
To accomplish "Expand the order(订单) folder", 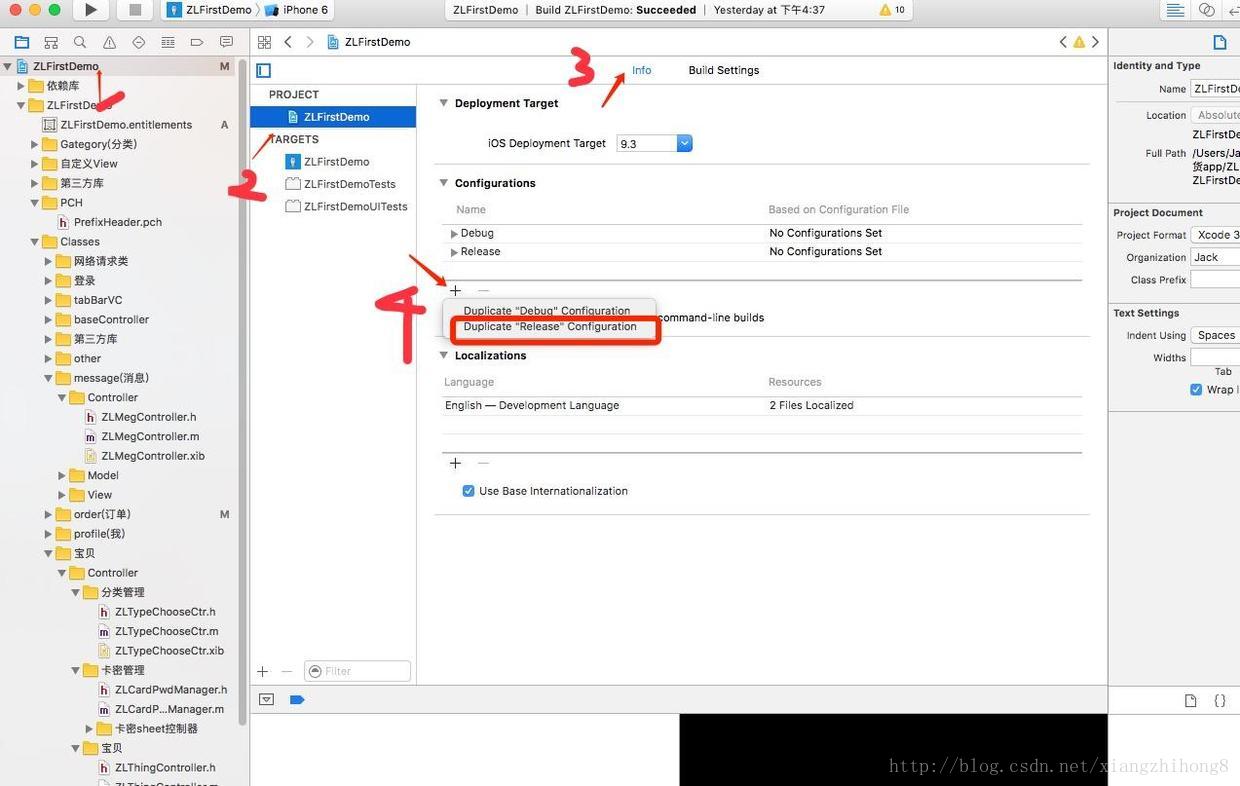I will [x=48, y=514].
